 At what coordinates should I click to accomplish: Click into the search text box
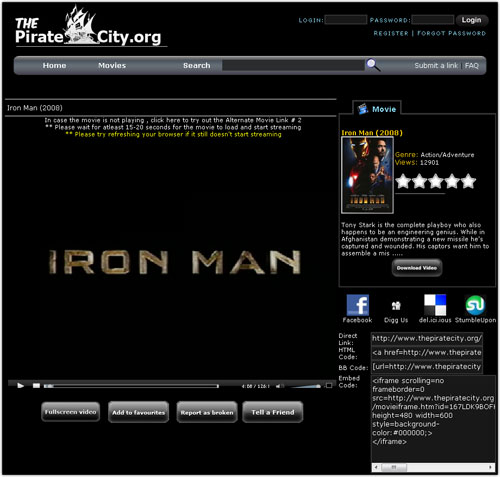[x=293, y=65]
